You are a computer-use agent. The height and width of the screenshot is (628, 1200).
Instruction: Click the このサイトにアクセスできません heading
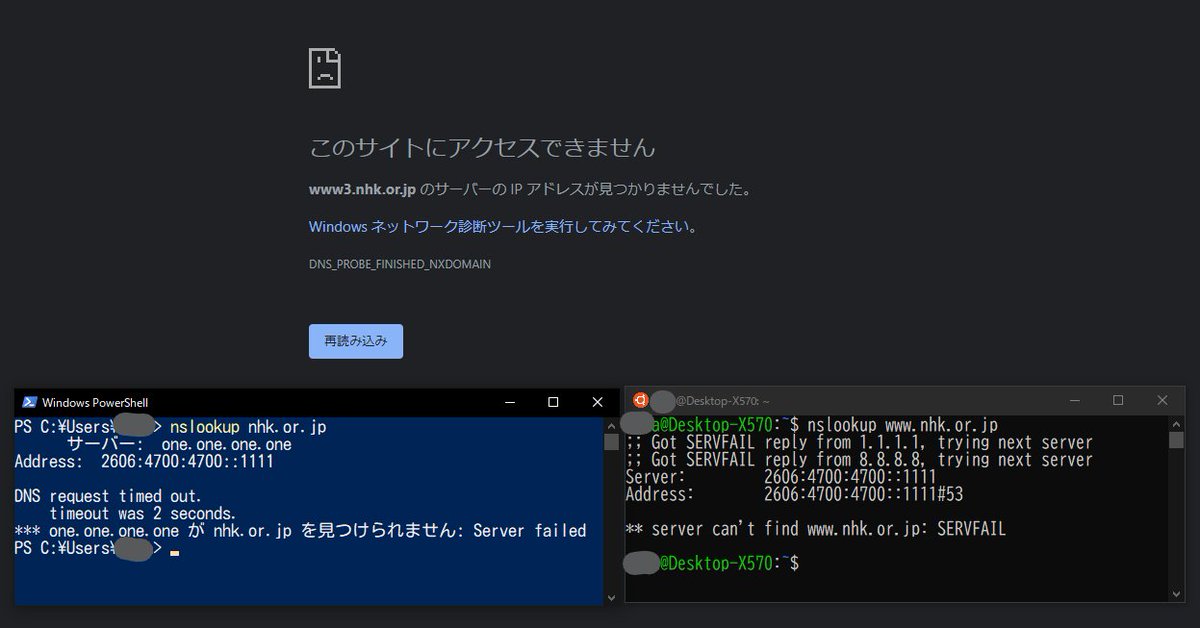[482, 148]
